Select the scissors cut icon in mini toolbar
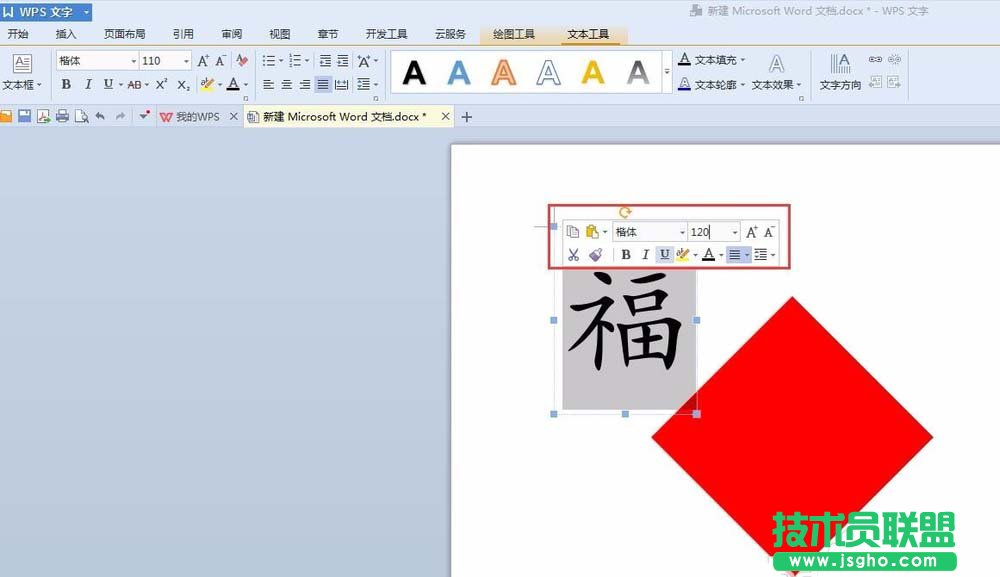Image resolution: width=1000 pixels, height=577 pixels. pos(574,255)
